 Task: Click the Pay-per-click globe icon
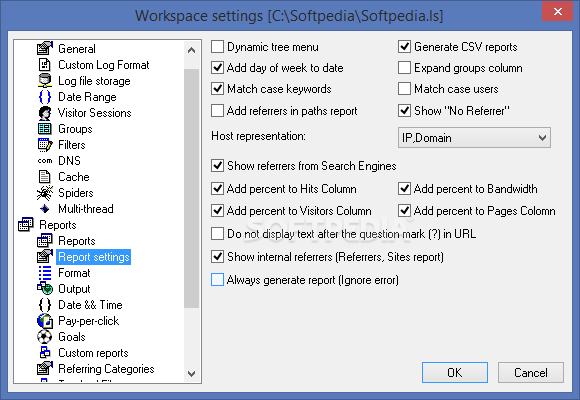(x=45, y=321)
